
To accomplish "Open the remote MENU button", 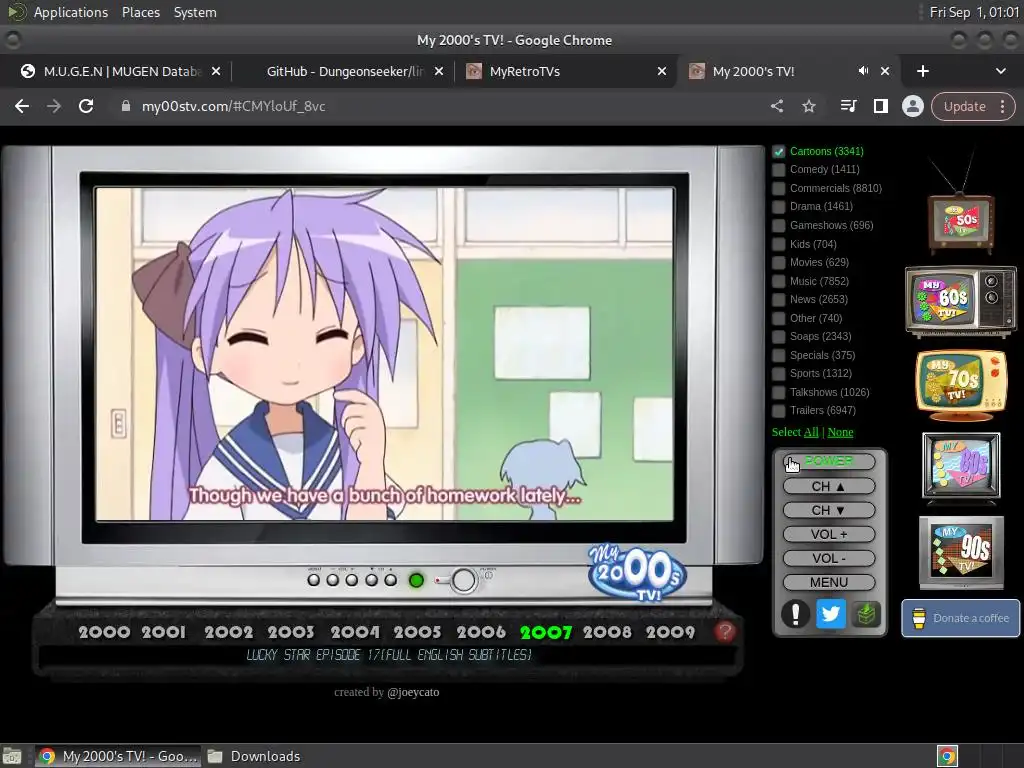I will tap(829, 583).
